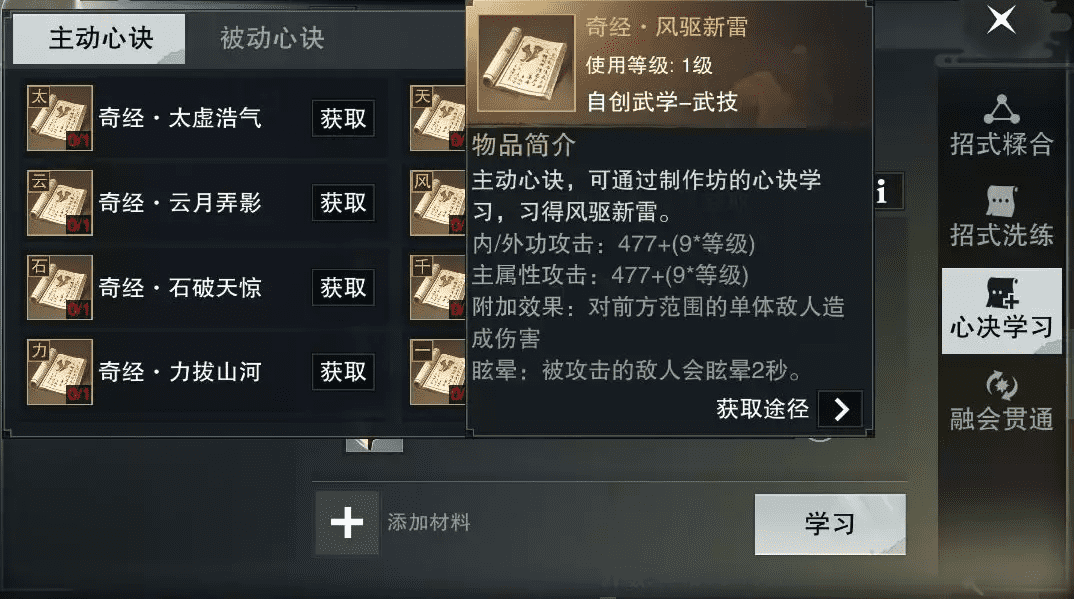This screenshot has height=599, width=1074.
Task: Open 融会贯通 from the side panel
Action: pyautogui.click(x=1001, y=401)
